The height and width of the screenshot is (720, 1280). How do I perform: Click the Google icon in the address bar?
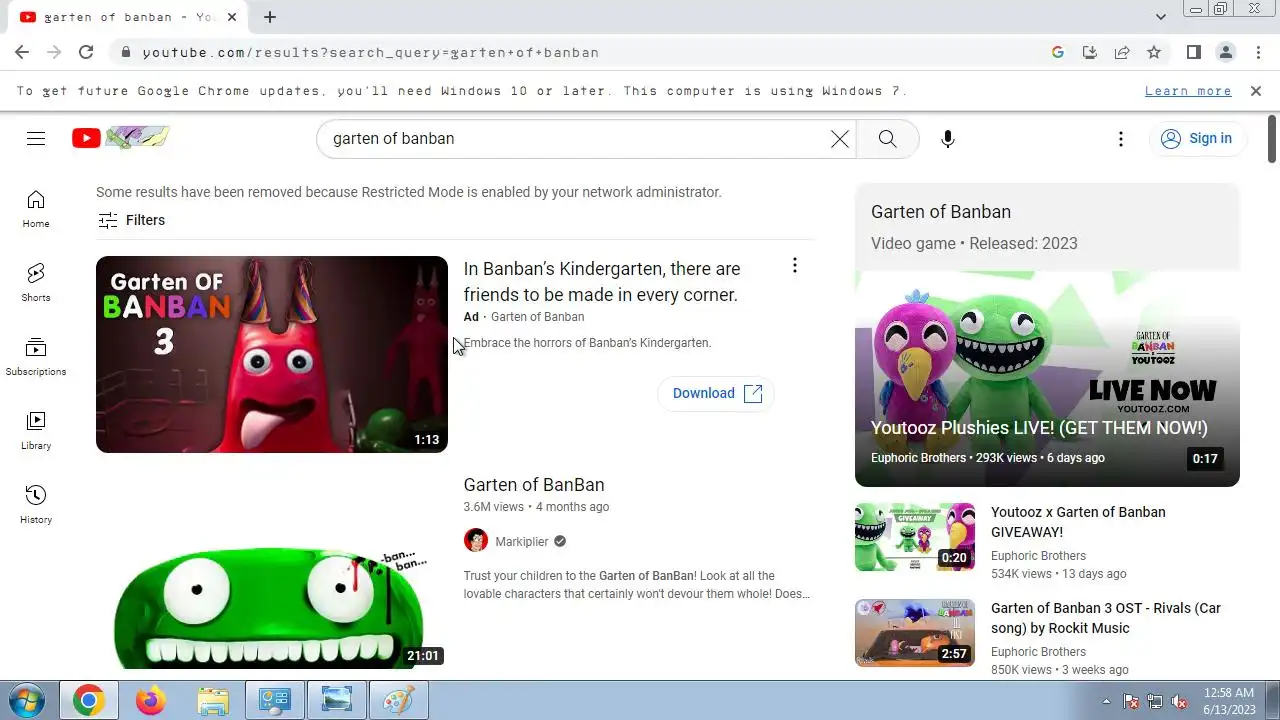click(x=1058, y=52)
